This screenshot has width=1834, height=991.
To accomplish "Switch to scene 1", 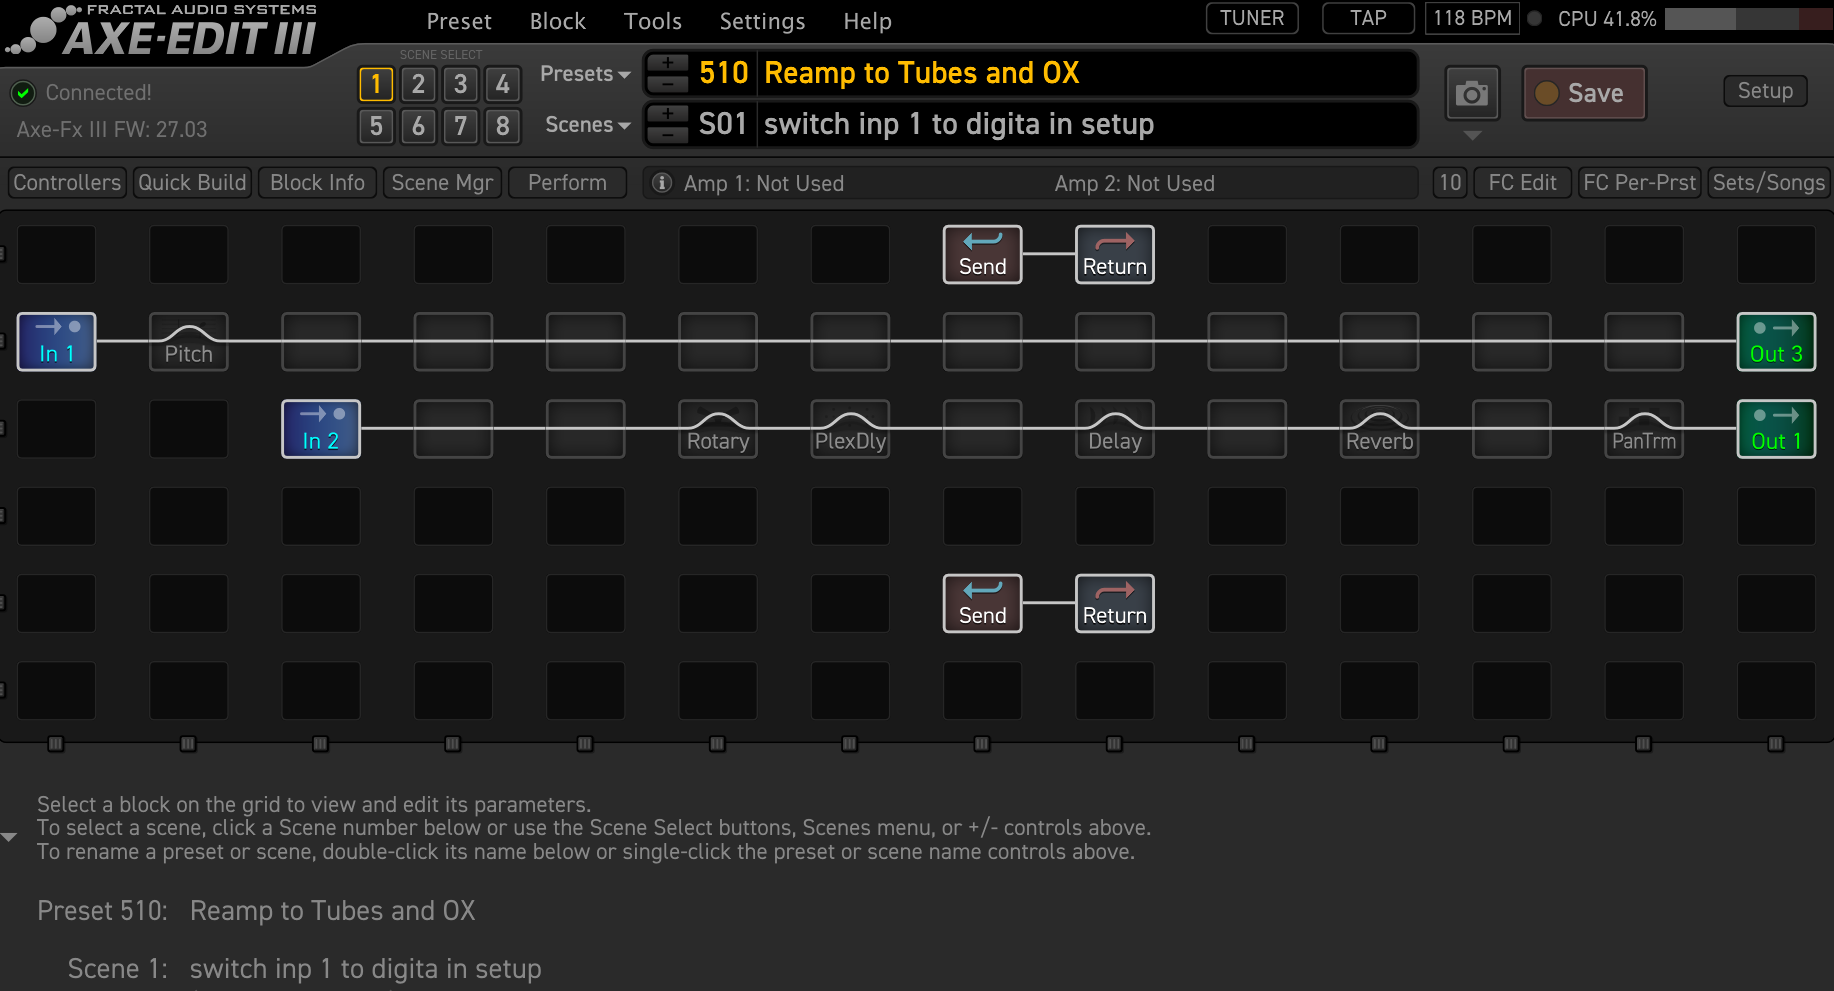I will tap(376, 85).
